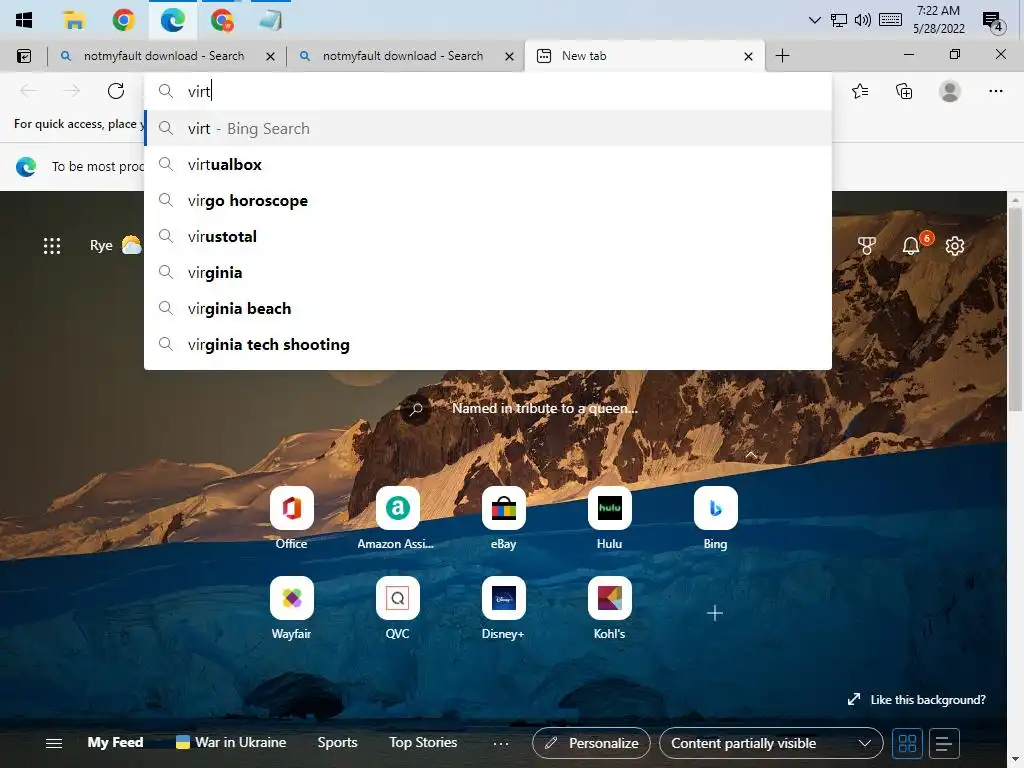This screenshot has height=768, width=1024.
Task: Open Edge Settings and more menu
Action: coord(995,91)
